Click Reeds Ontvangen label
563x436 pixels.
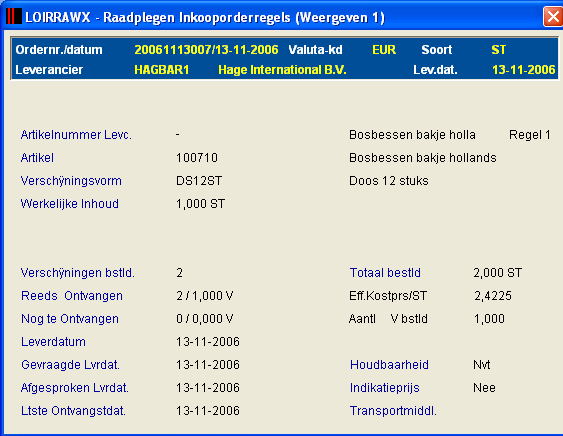(72, 296)
